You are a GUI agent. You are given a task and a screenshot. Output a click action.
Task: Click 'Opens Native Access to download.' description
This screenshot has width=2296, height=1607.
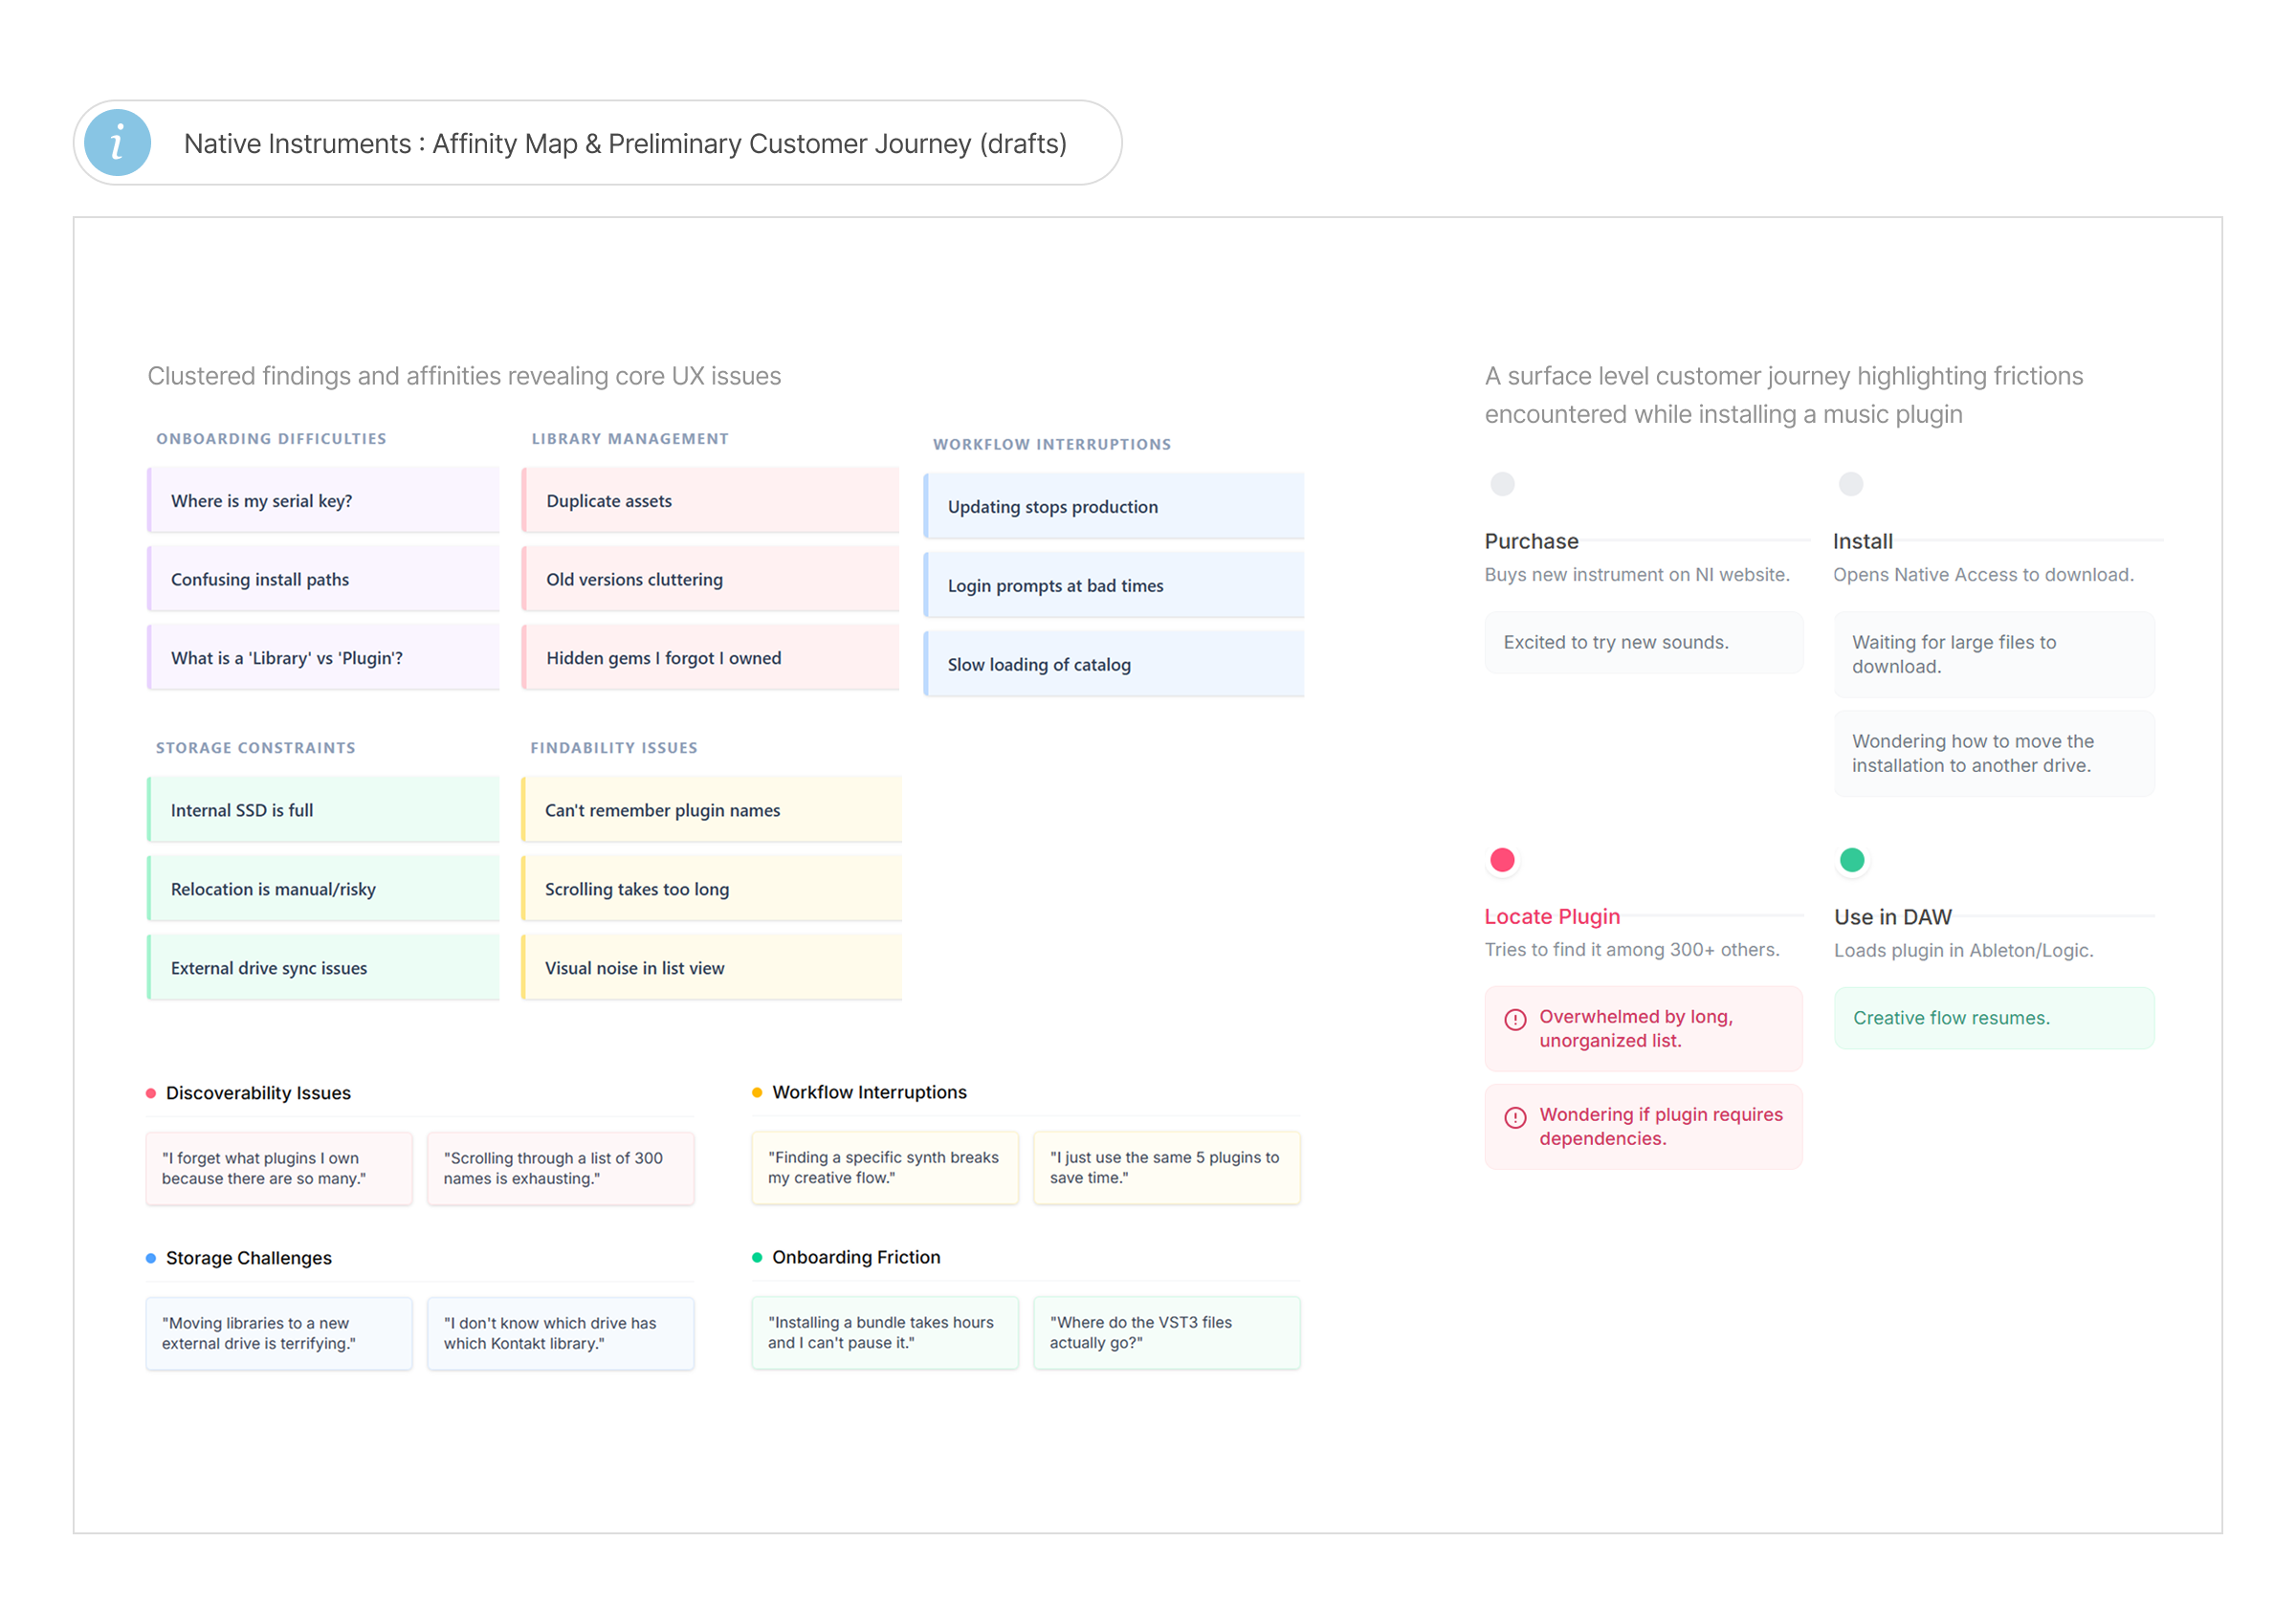(1983, 574)
